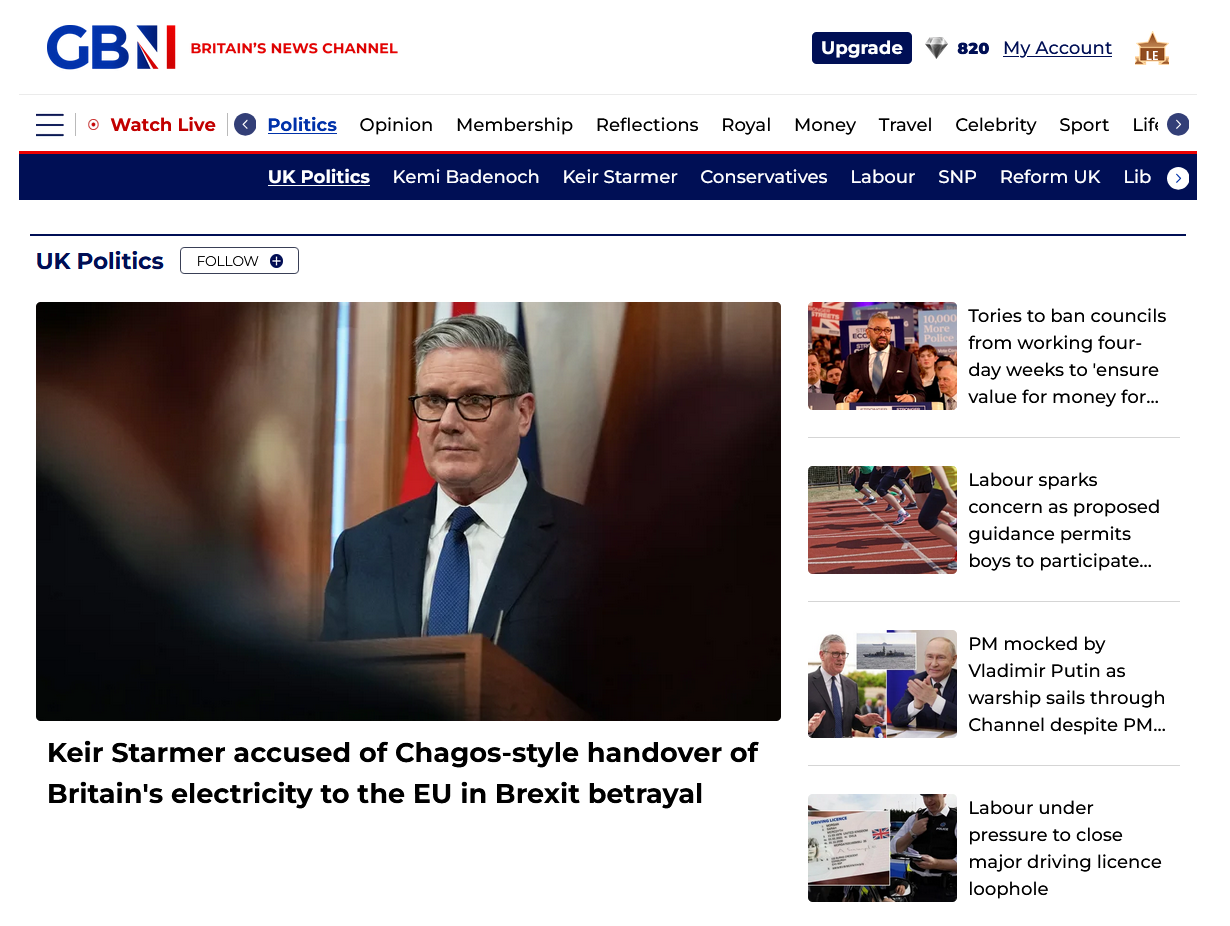The image size is (1230, 926).
Task: Open the hamburger menu icon
Action: pos(49,125)
